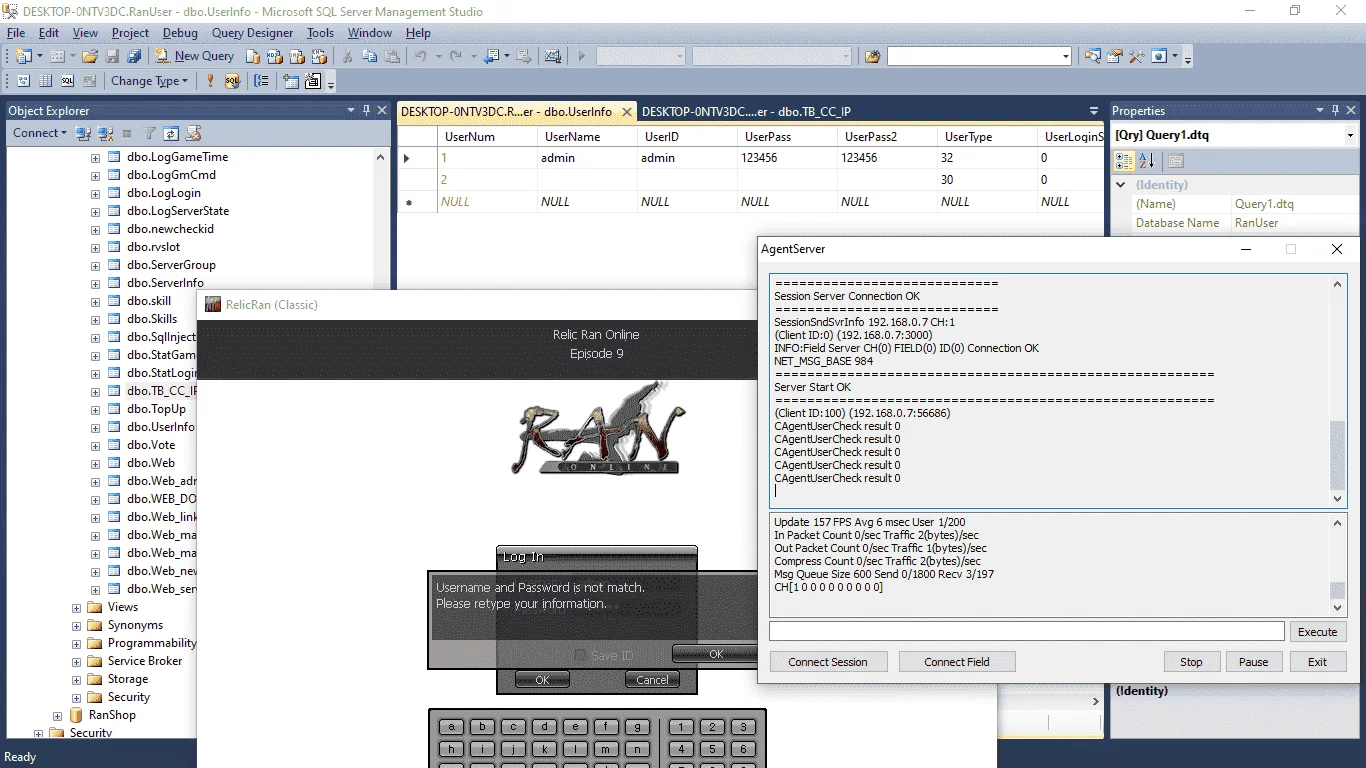Click the AgentServer log vertical scrollbar
The width and height of the screenshot is (1366, 768).
(x=1338, y=392)
